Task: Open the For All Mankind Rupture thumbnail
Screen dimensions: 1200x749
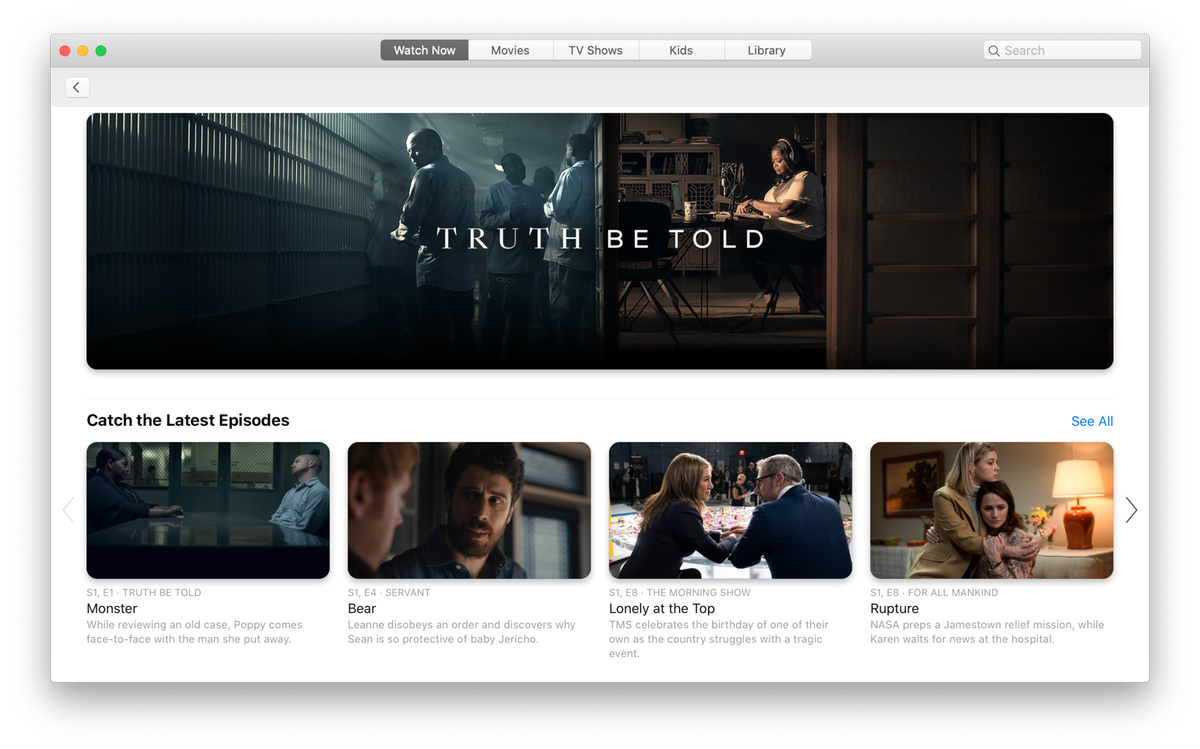Action: tap(991, 510)
